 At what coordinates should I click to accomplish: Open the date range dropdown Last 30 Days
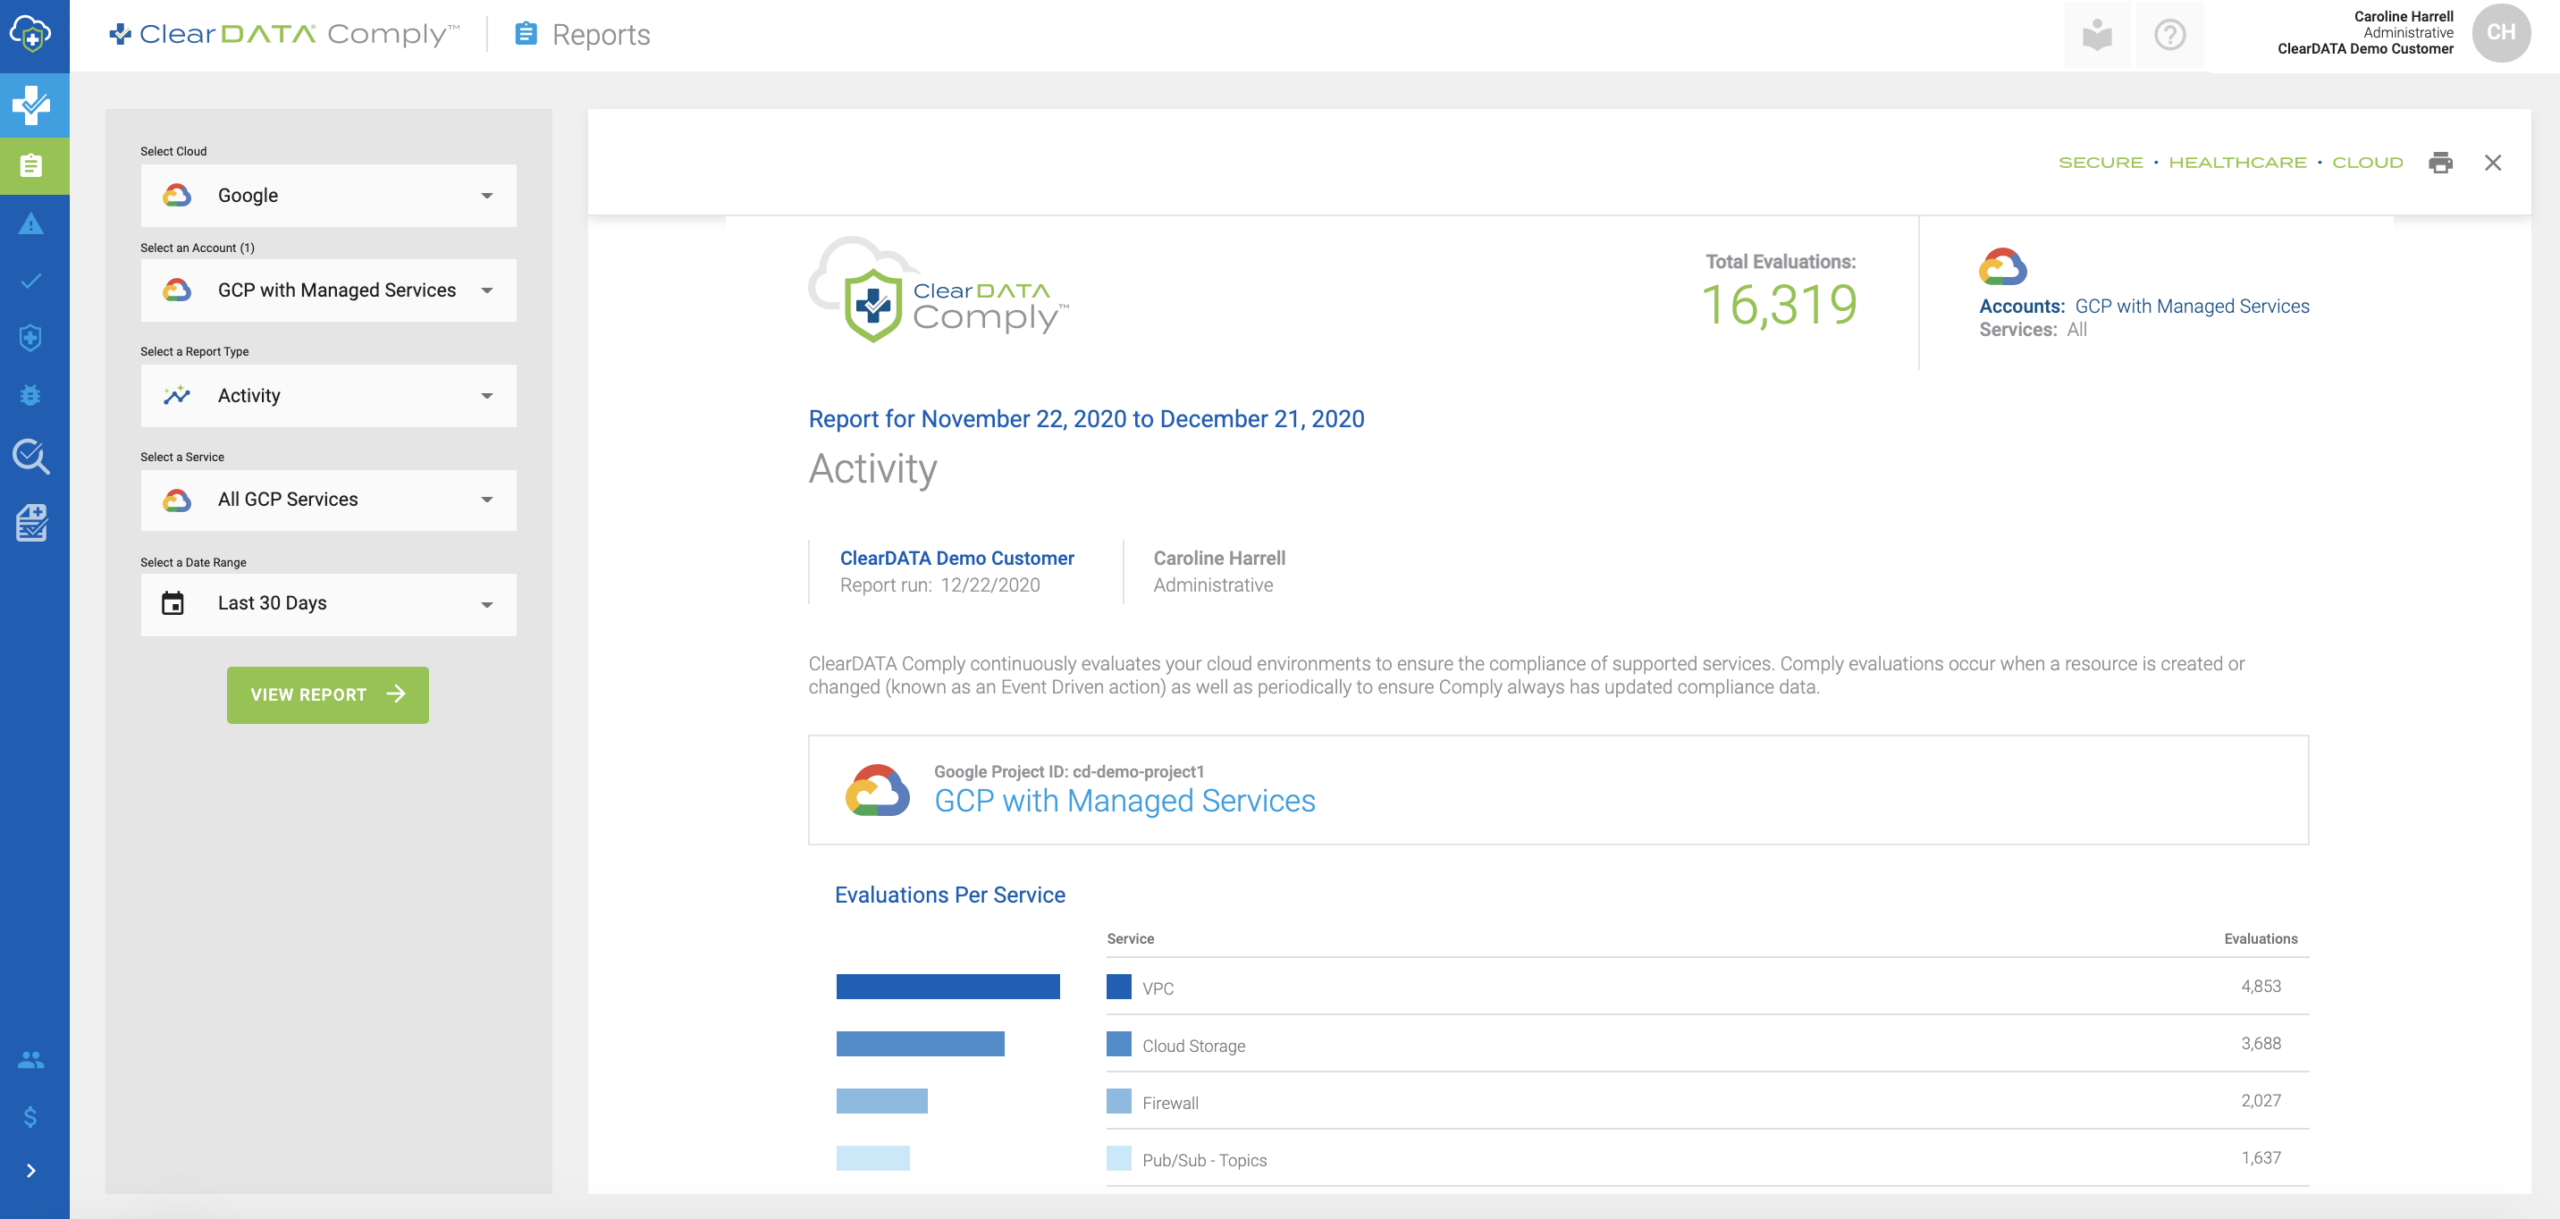point(328,604)
